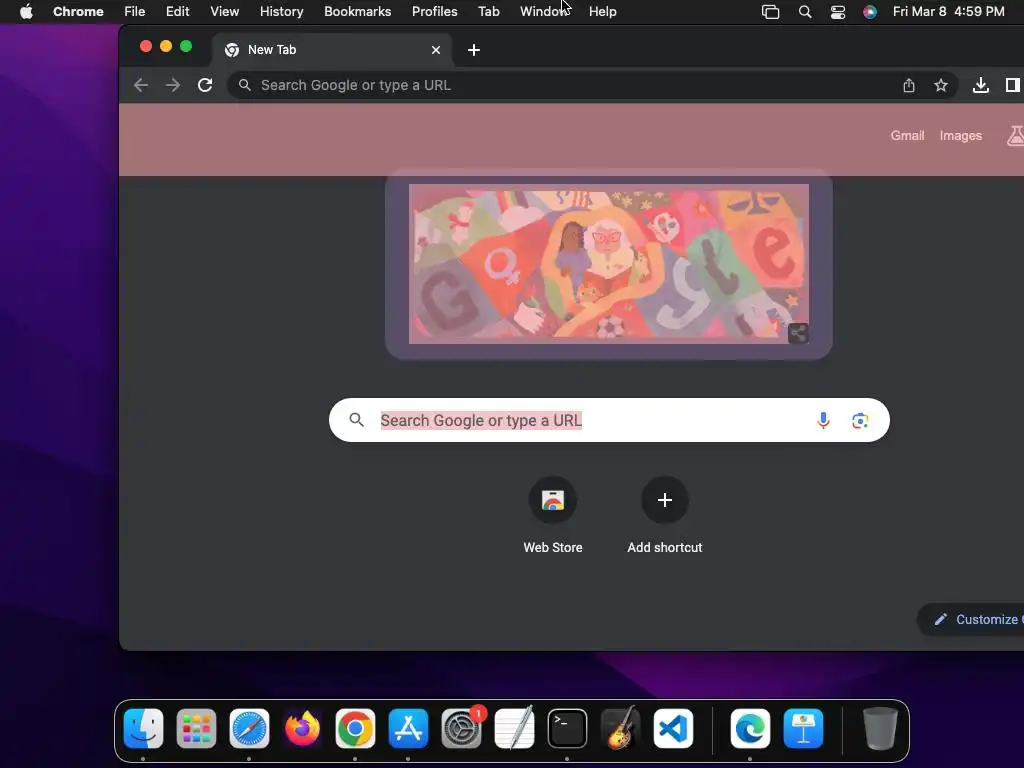Launch Microsoft Edge from the Dock
The width and height of the screenshot is (1024, 768).
[750, 728]
